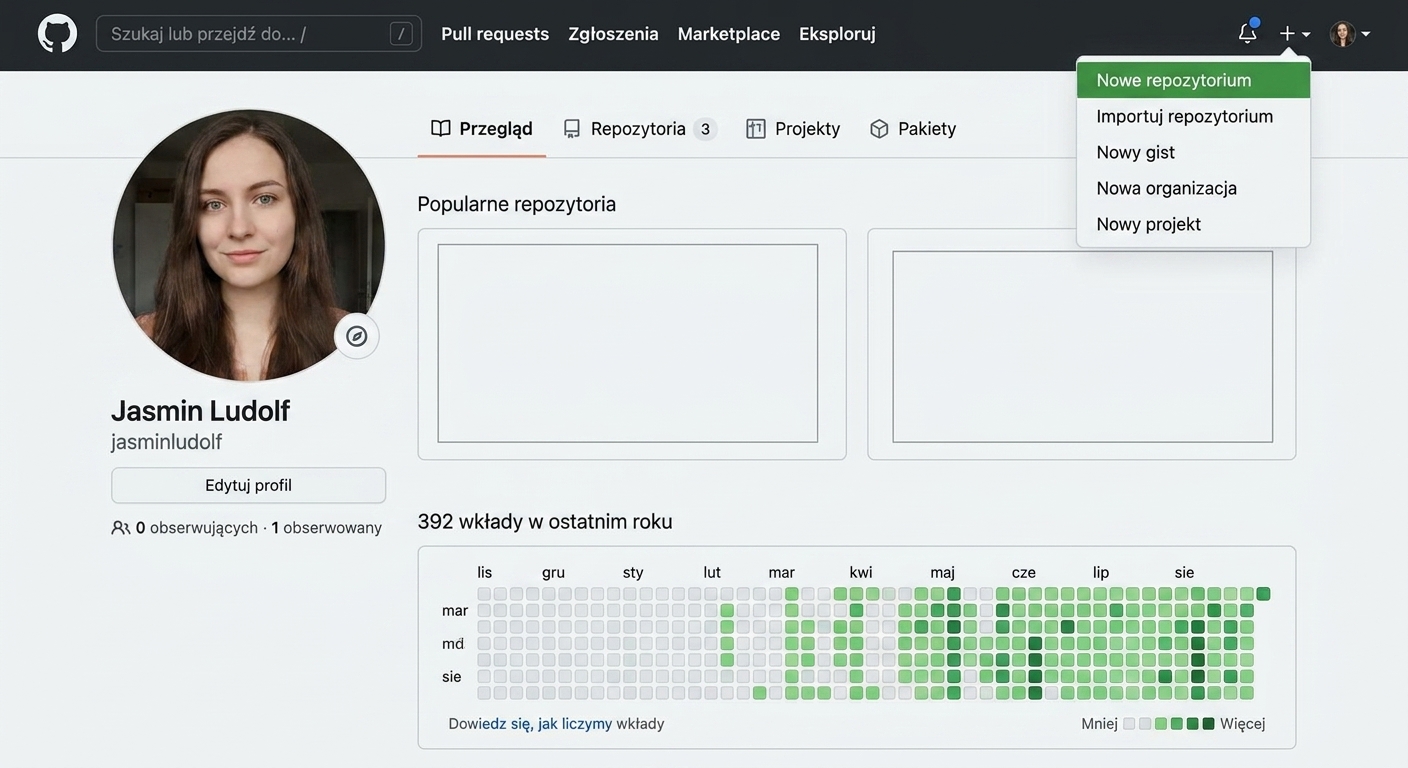Switch to the Przegląd tab
Viewport: 1408px width, 768px height.
click(x=482, y=129)
